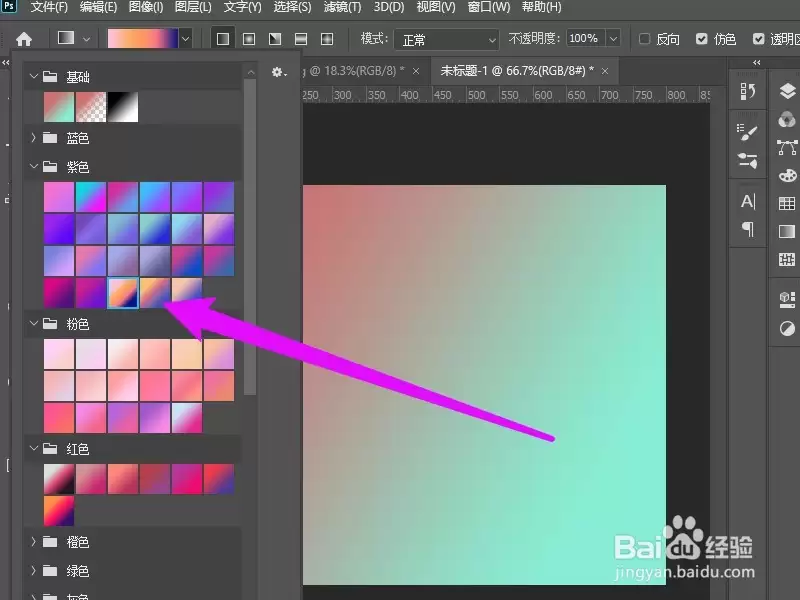The image size is (800, 600).
Task: Open the Color palette panel icon
Action: [787, 176]
